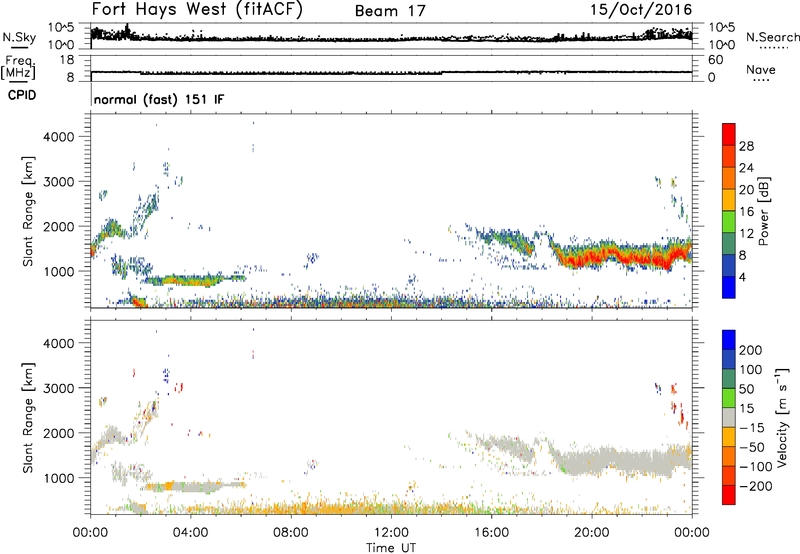Click the '12:00' time axis tick label
This screenshot has width=800, height=554.
[391, 533]
